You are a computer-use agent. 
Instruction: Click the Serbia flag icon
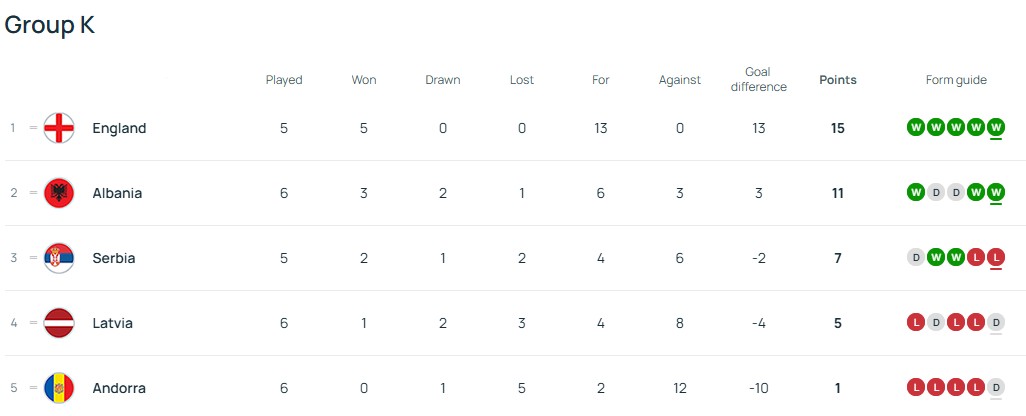[59, 258]
